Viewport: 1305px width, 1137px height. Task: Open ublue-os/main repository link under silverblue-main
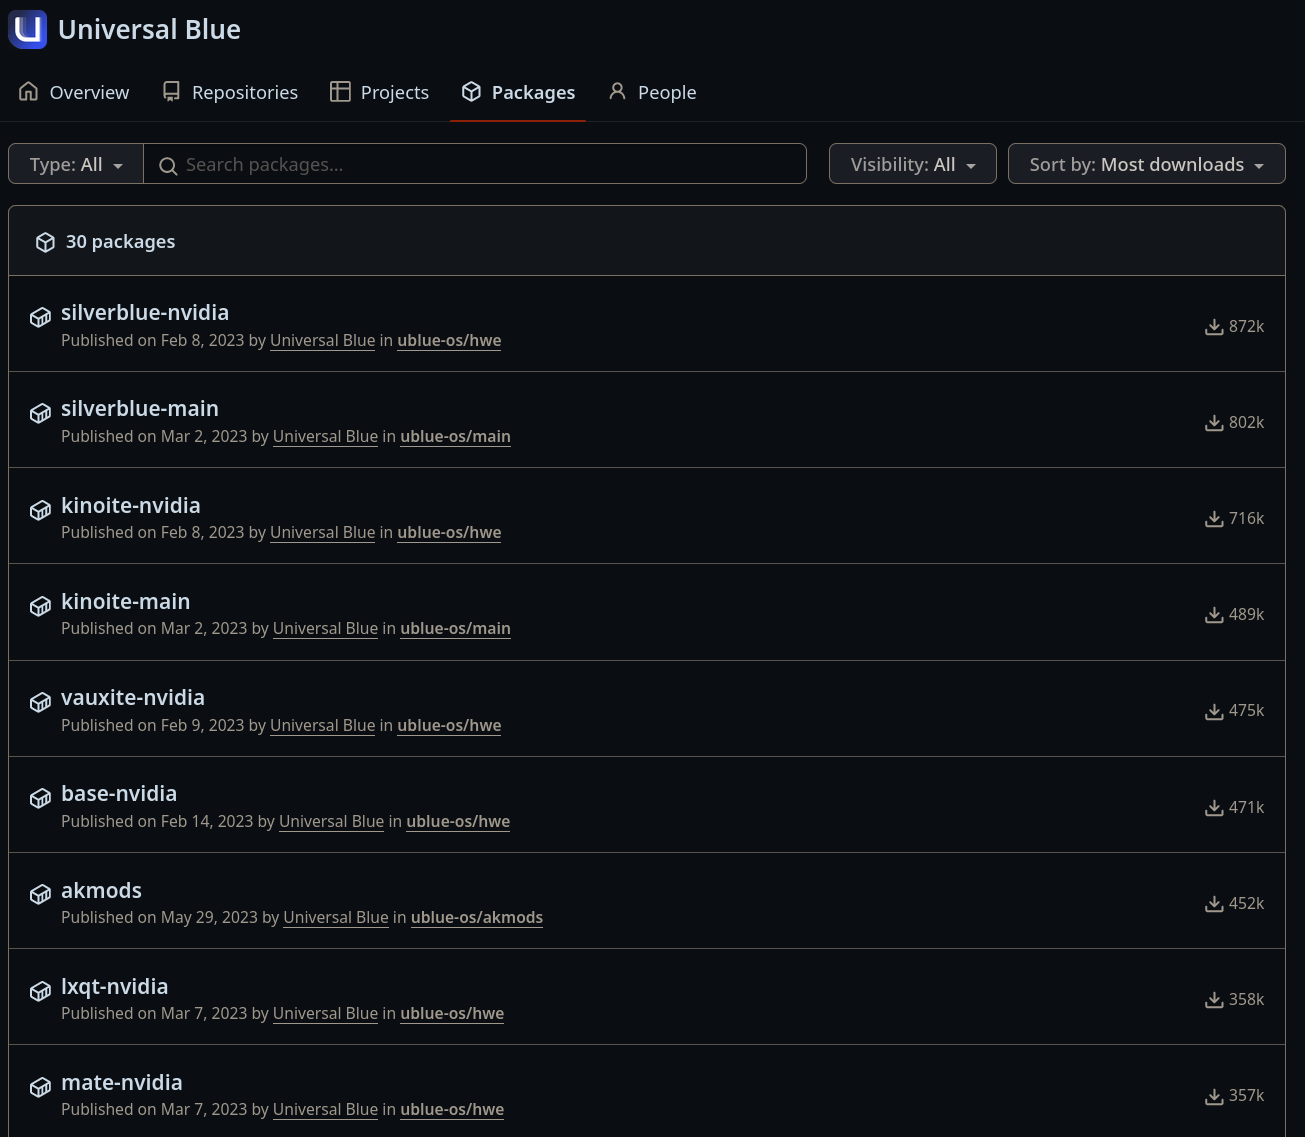(x=455, y=436)
